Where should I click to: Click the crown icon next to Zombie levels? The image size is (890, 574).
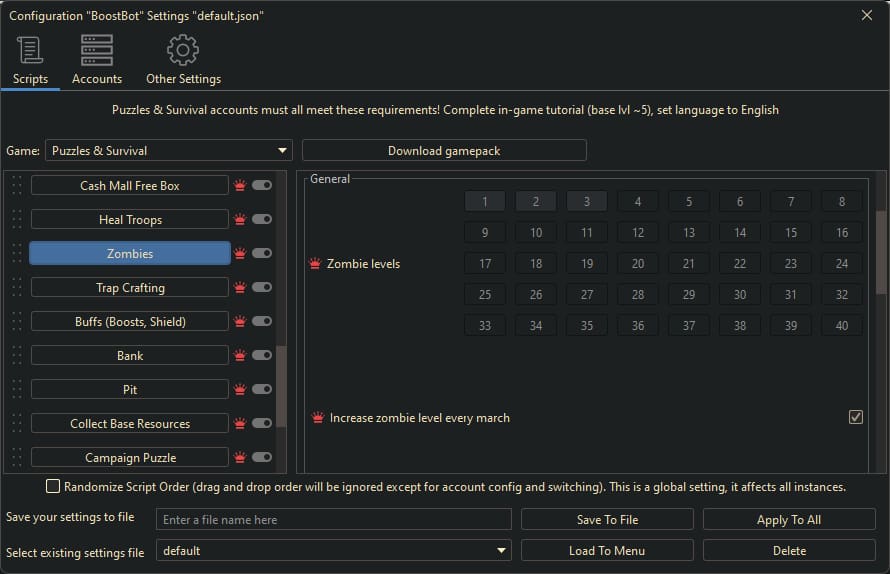coord(315,263)
